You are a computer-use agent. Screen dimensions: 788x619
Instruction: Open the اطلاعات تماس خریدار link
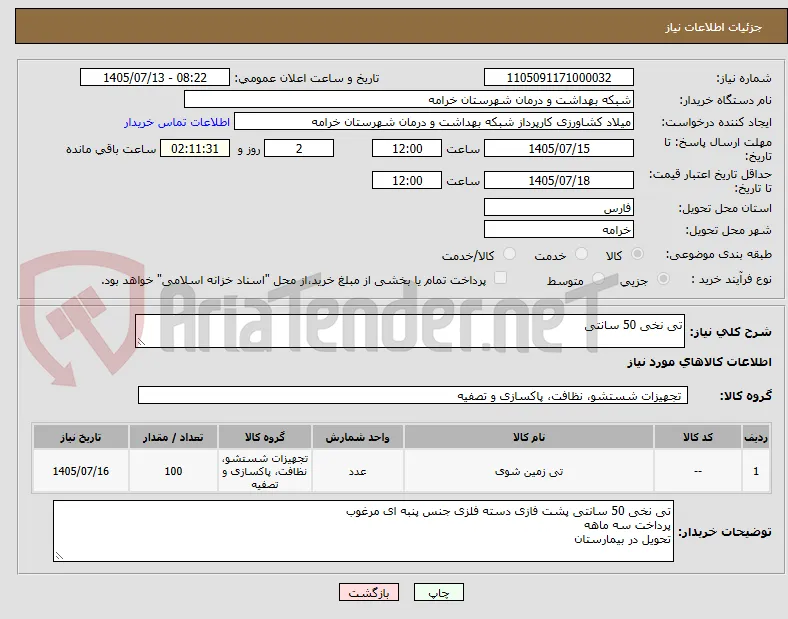point(177,122)
